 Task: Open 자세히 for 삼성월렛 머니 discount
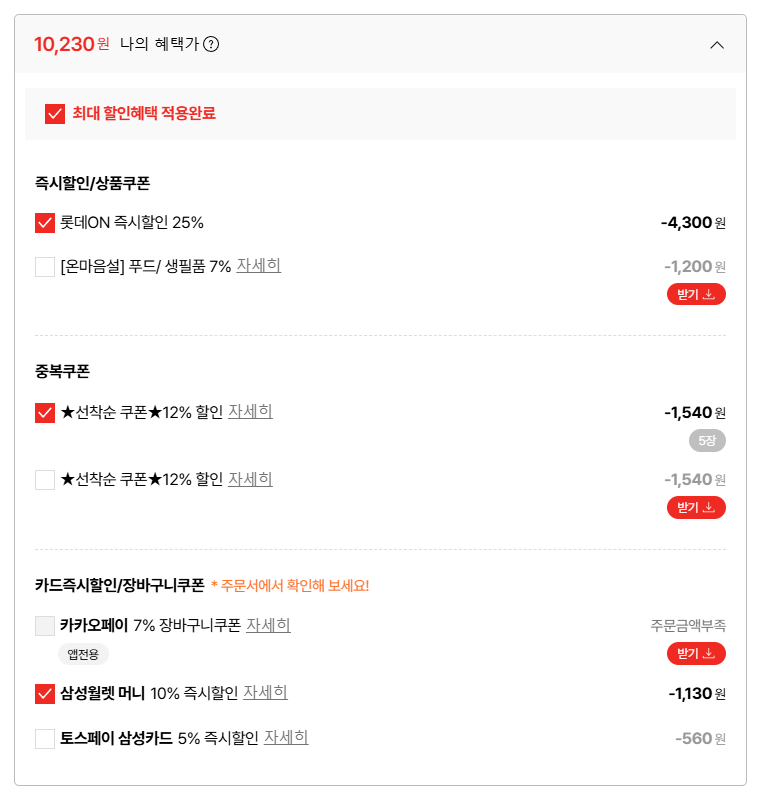click(x=265, y=692)
